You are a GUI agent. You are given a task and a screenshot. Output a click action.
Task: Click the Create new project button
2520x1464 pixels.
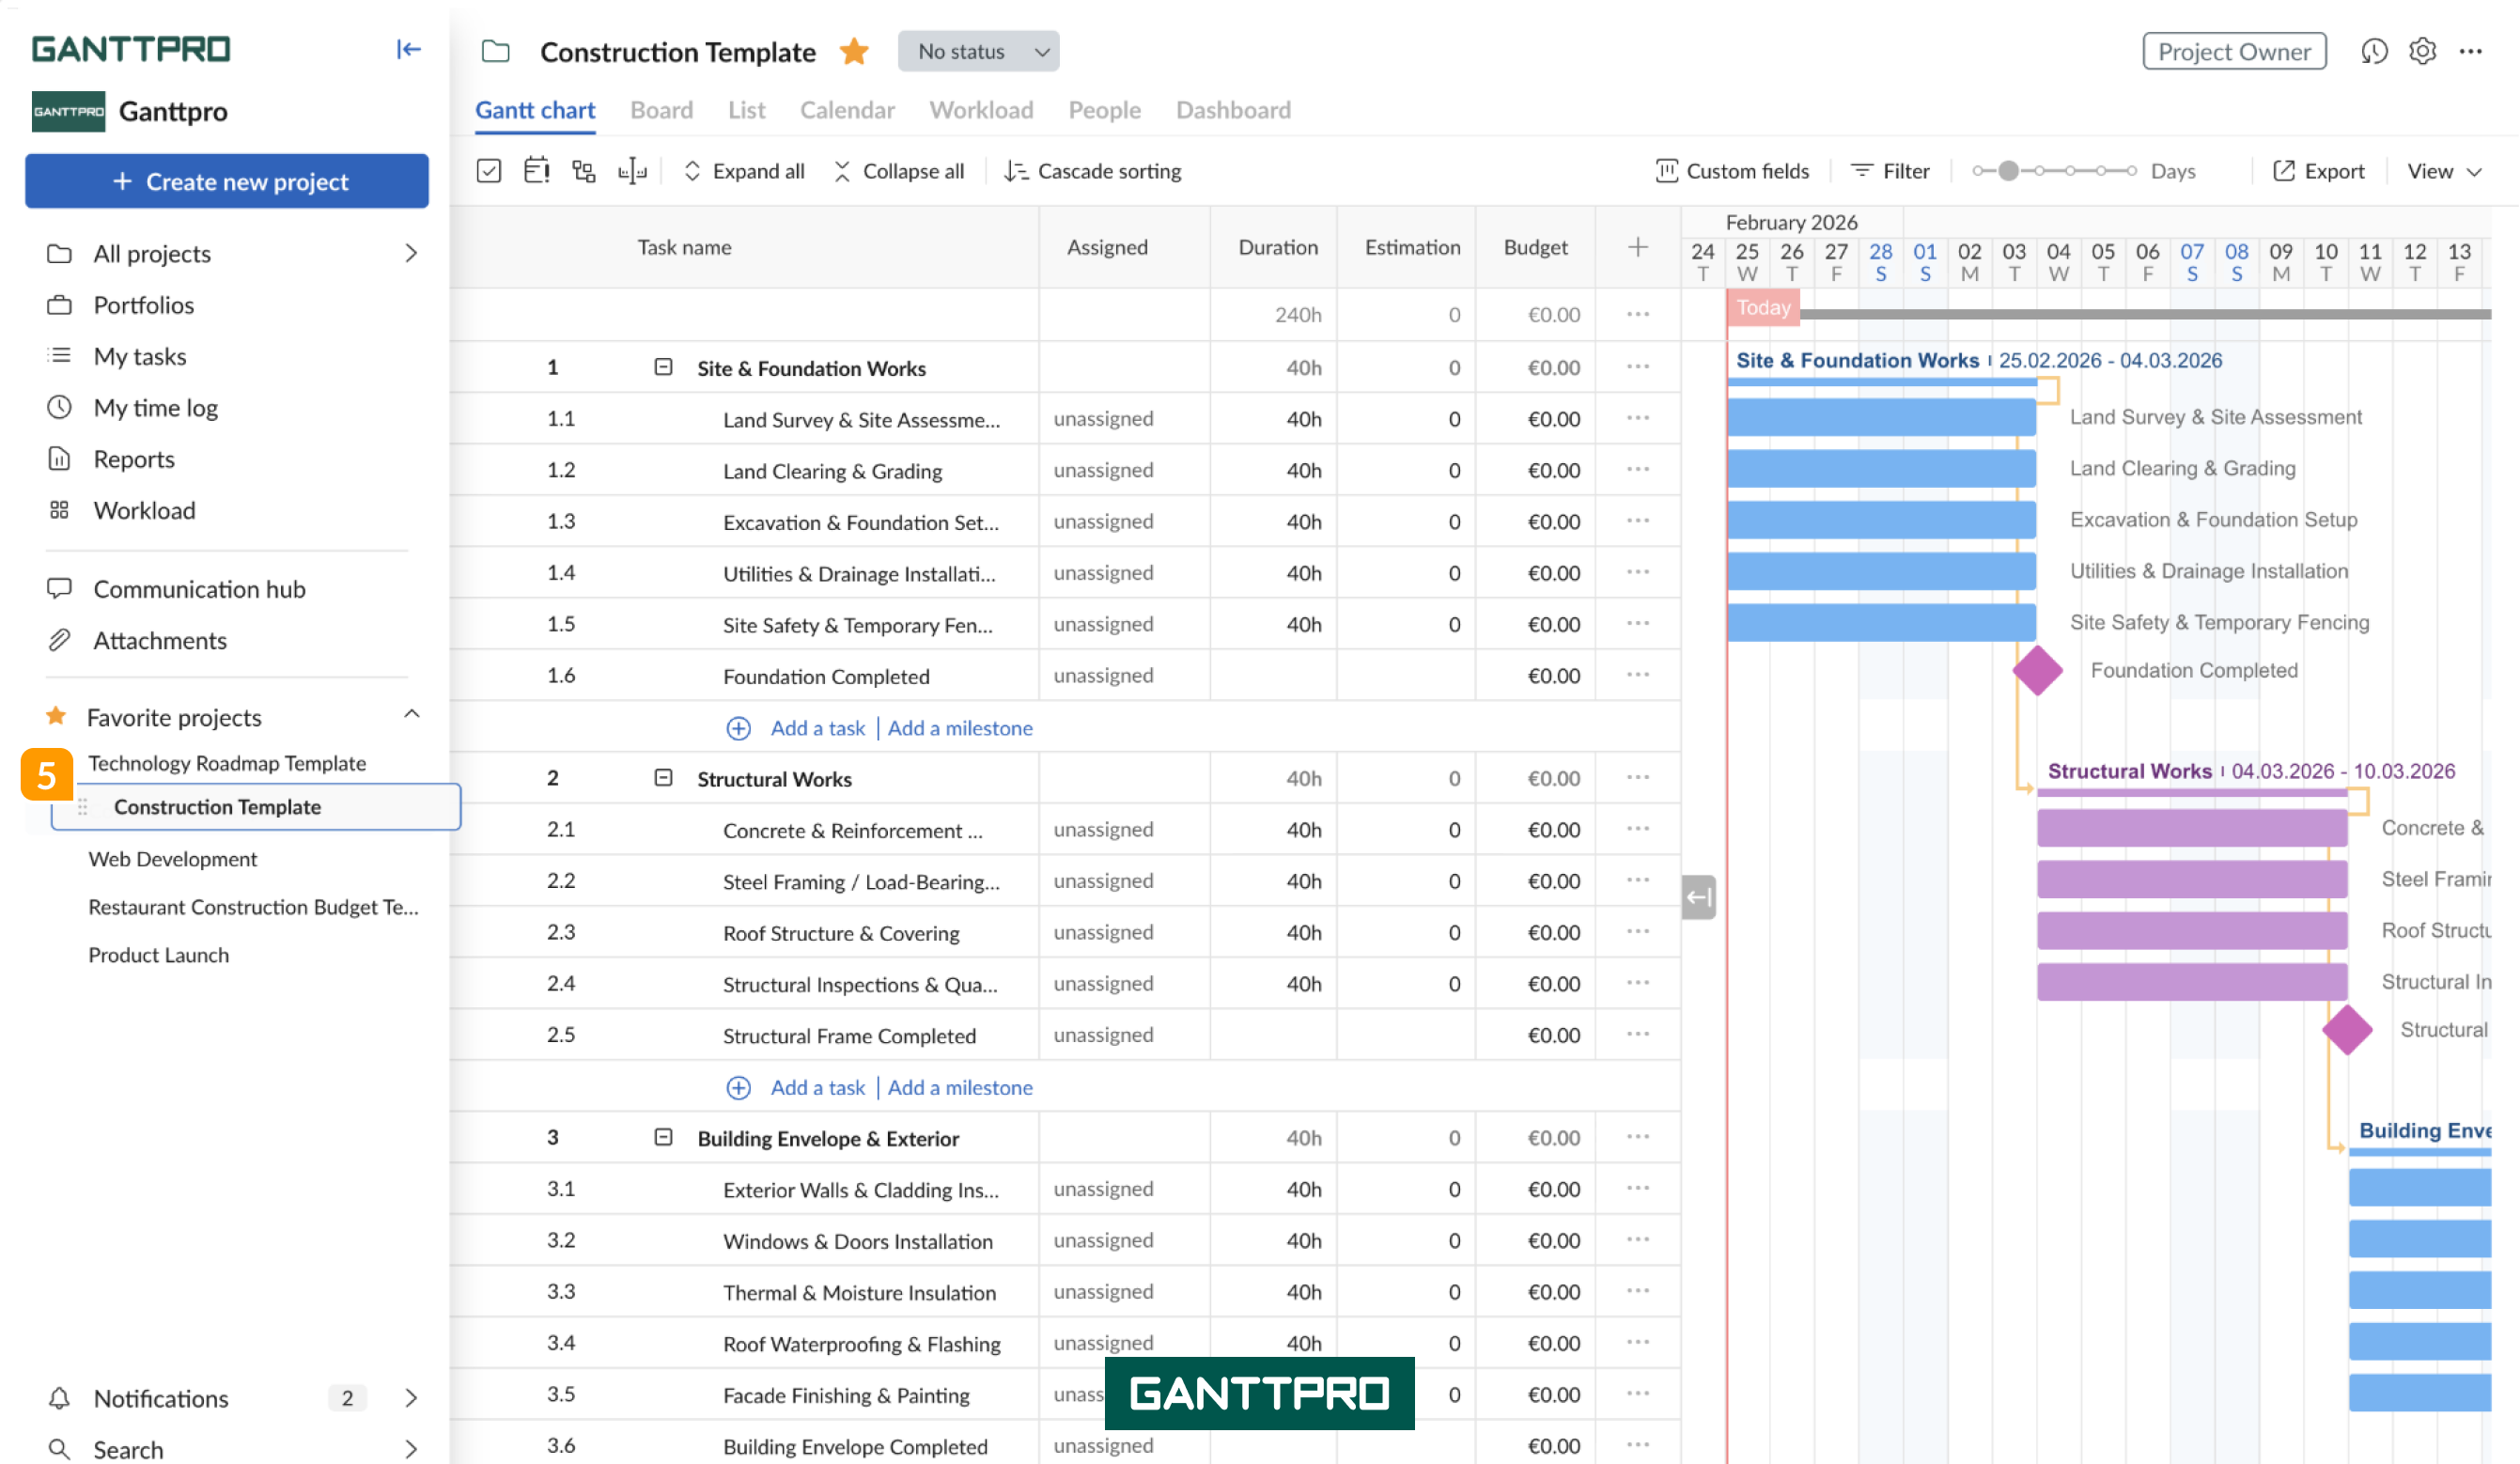point(227,181)
